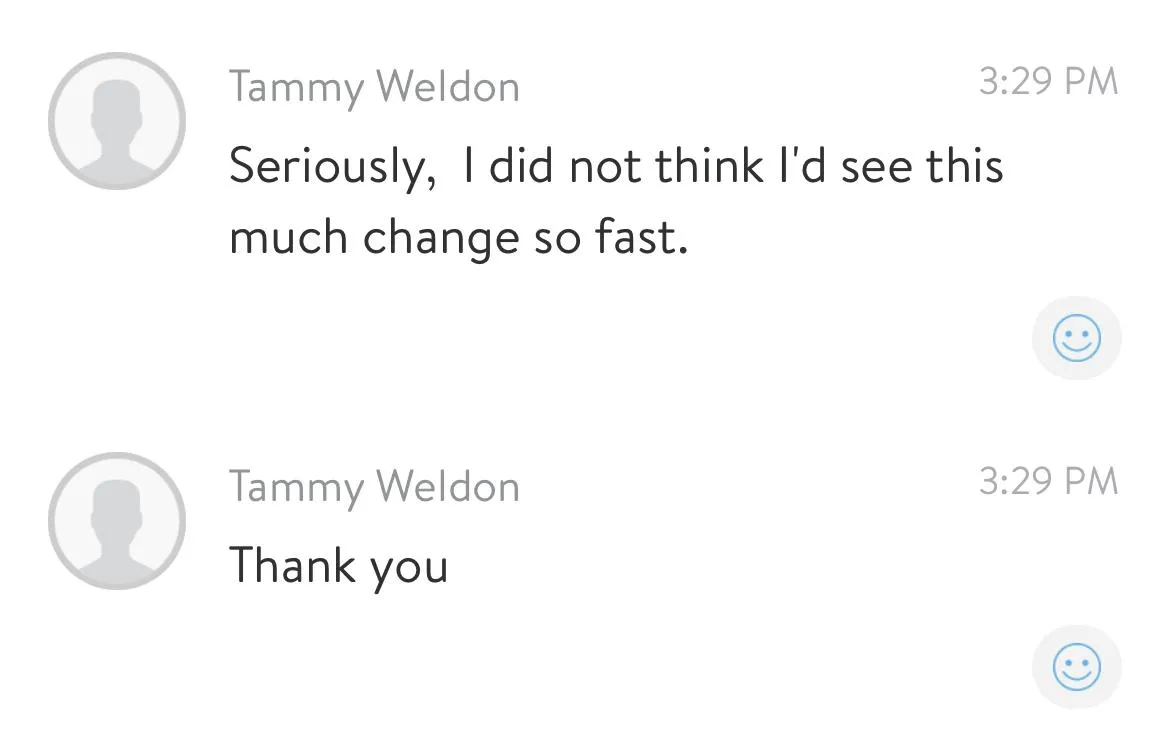Click Weldon in the first sender name

448,87
